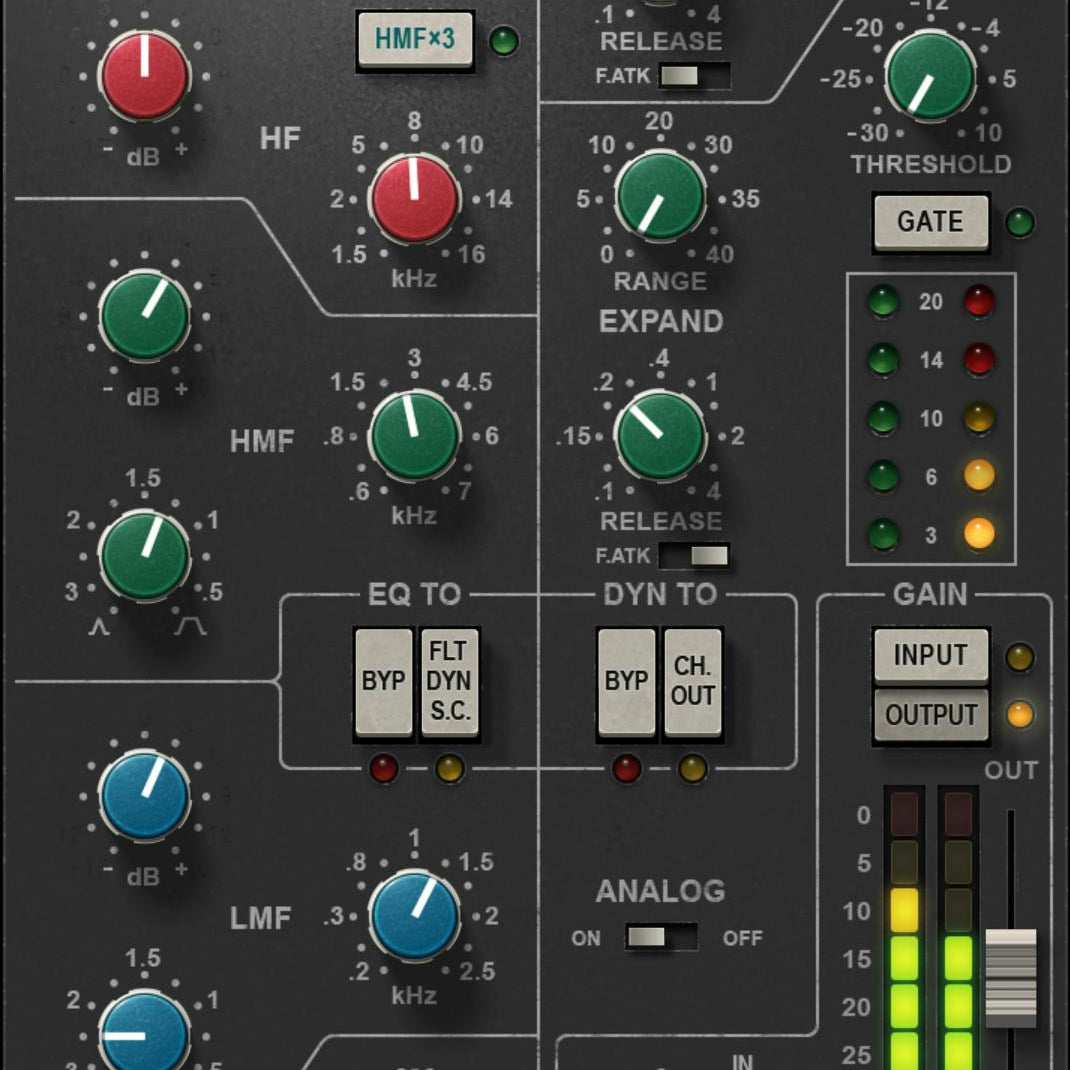Viewport: 1070px width, 1070px height.
Task: Engage FLT DYN S.C. routing
Action: coord(450,680)
